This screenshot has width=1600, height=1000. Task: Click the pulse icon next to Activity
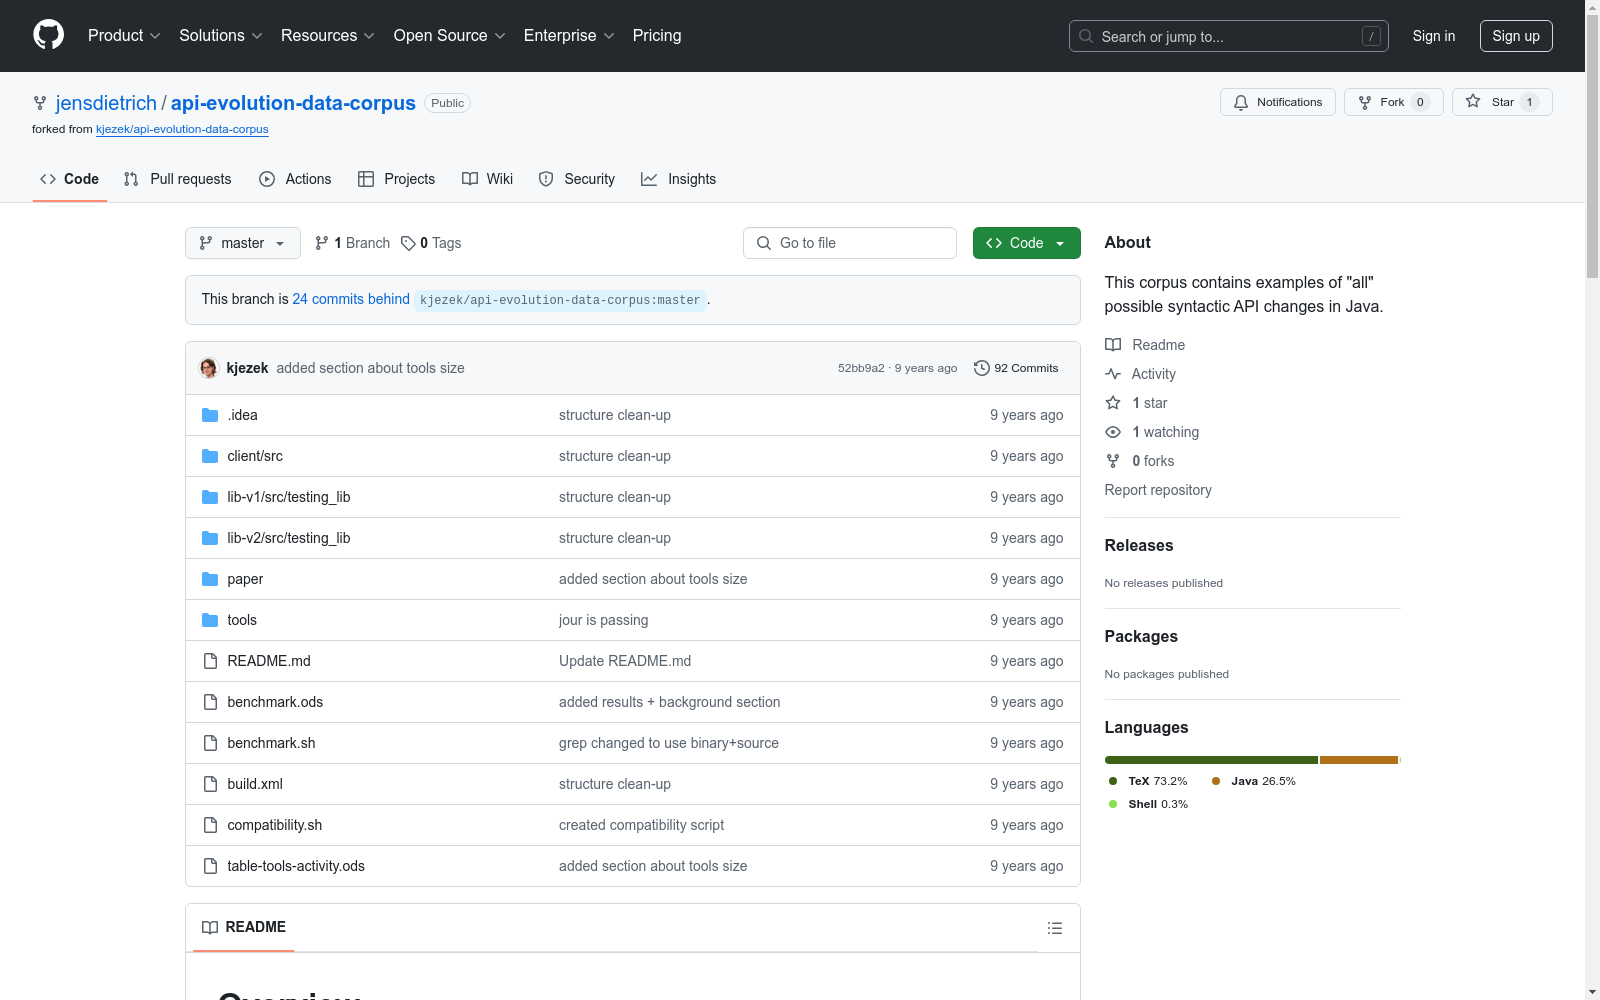click(x=1113, y=374)
